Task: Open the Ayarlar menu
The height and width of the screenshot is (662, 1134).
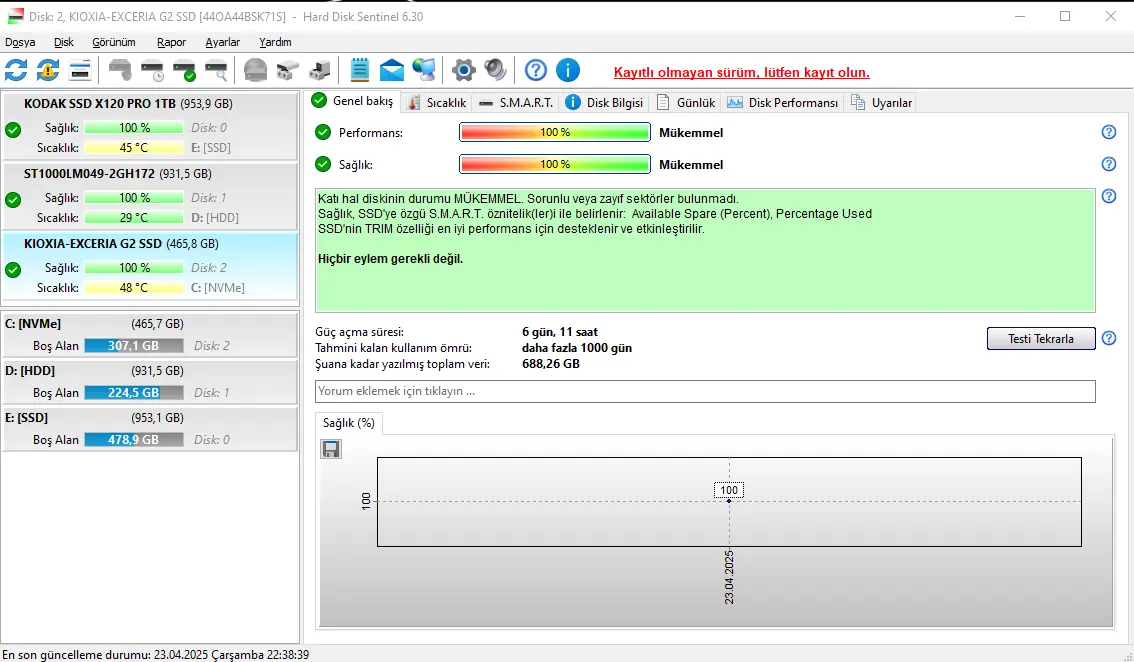Action: click(x=223, y=42)
